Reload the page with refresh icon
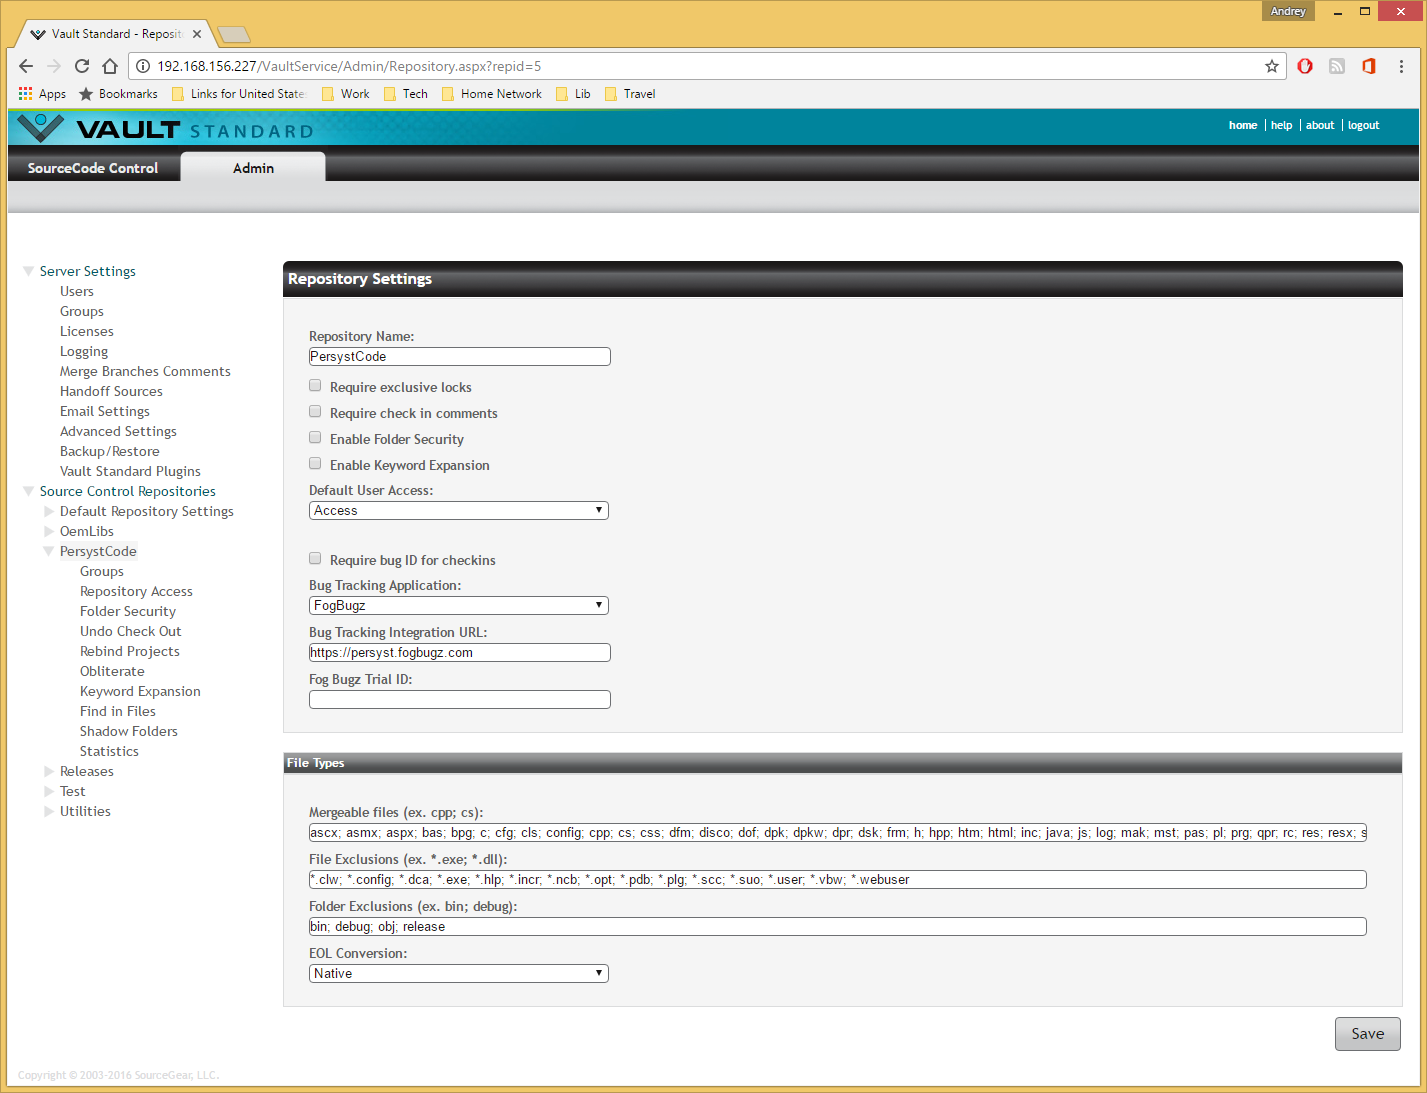 click(82, 66)
